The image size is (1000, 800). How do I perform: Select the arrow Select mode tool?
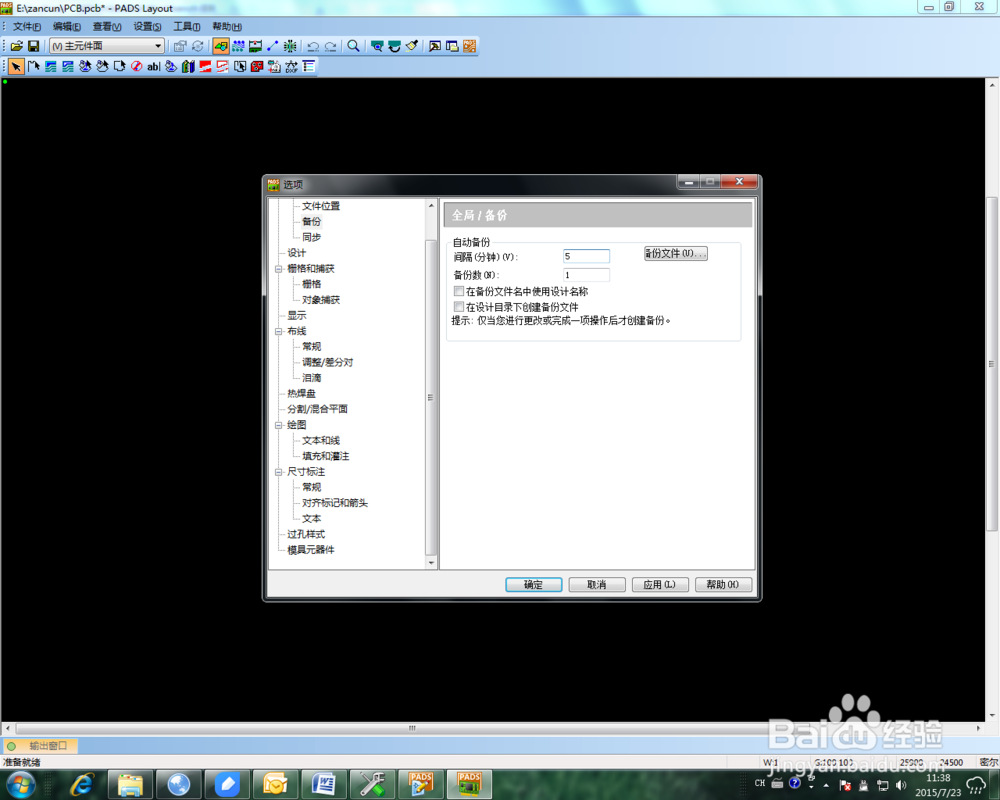point(16,66)
